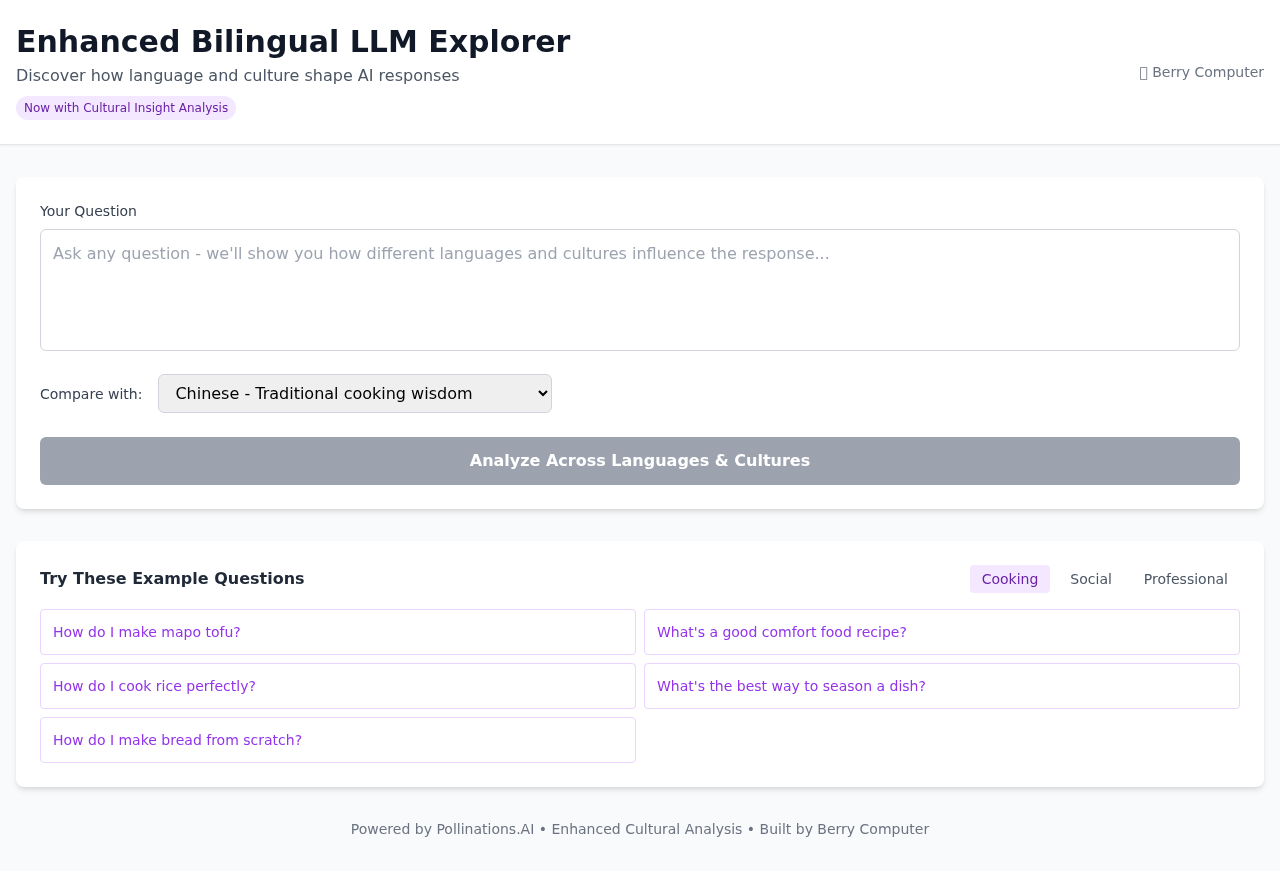
Task: Click inside the question input box
Action: coord(640,290)
